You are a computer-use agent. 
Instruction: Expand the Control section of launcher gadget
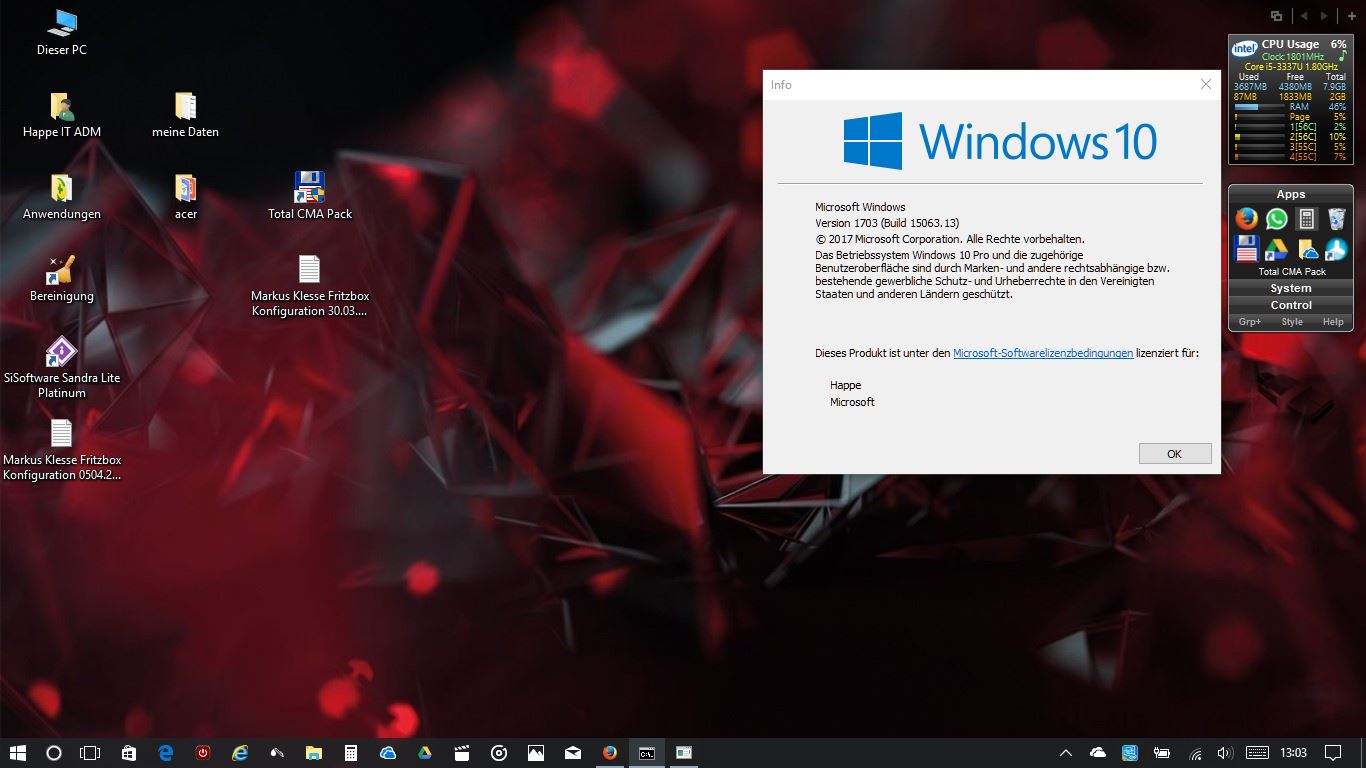coord(1291,305)
